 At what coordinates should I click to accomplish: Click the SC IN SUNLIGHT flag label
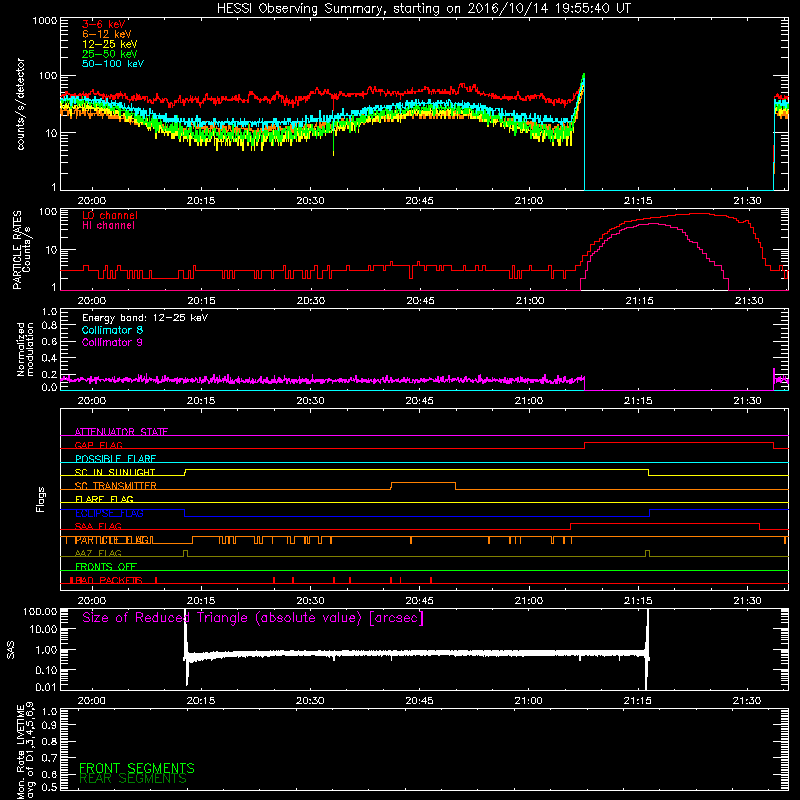click(115, 472)
